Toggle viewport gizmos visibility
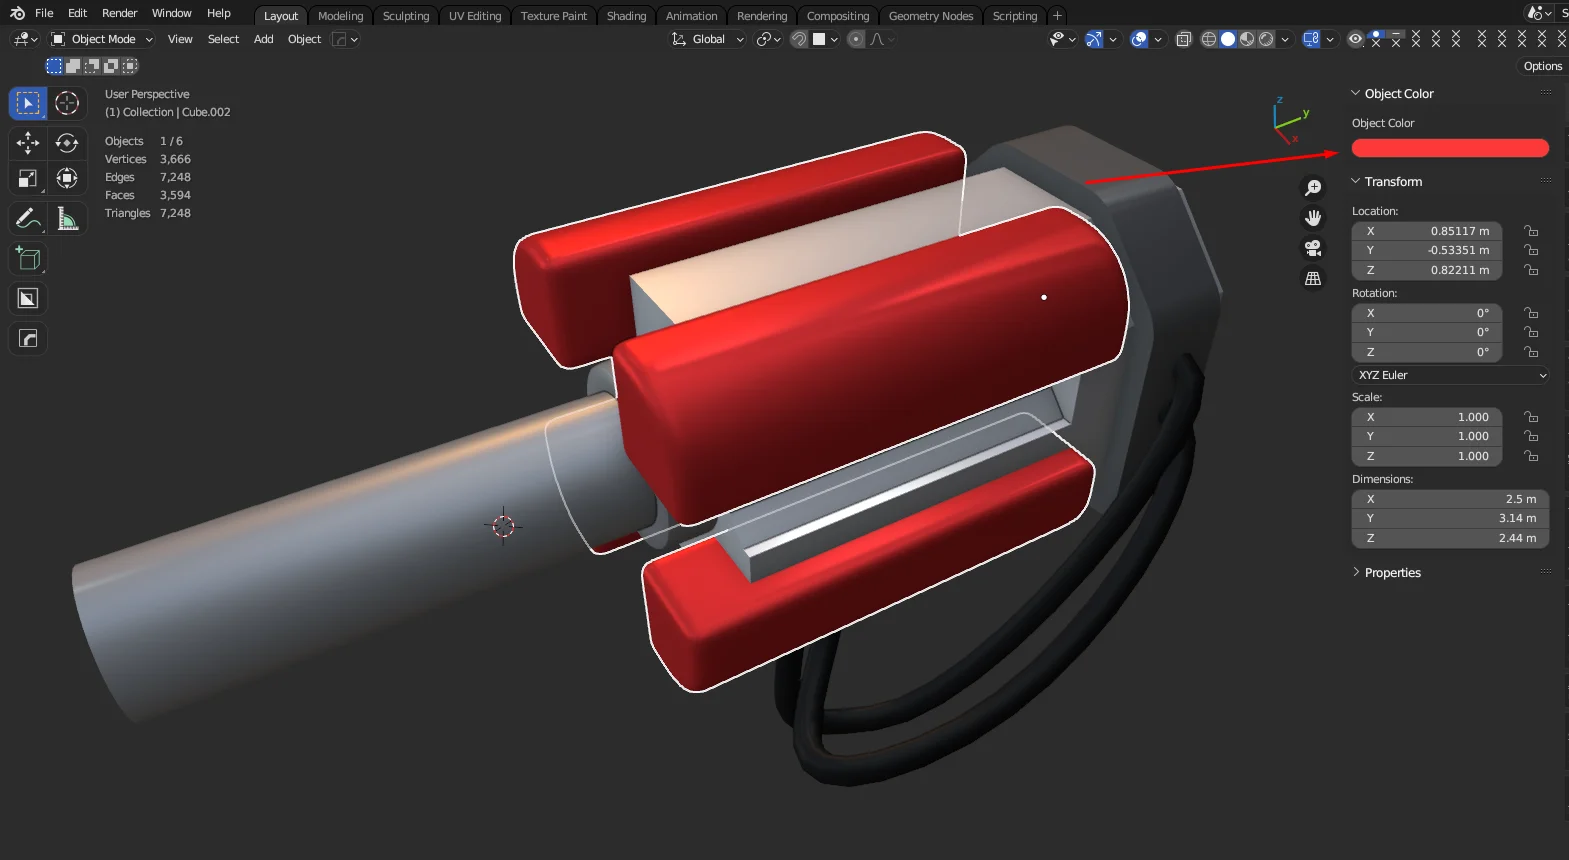 point(1094,39)
